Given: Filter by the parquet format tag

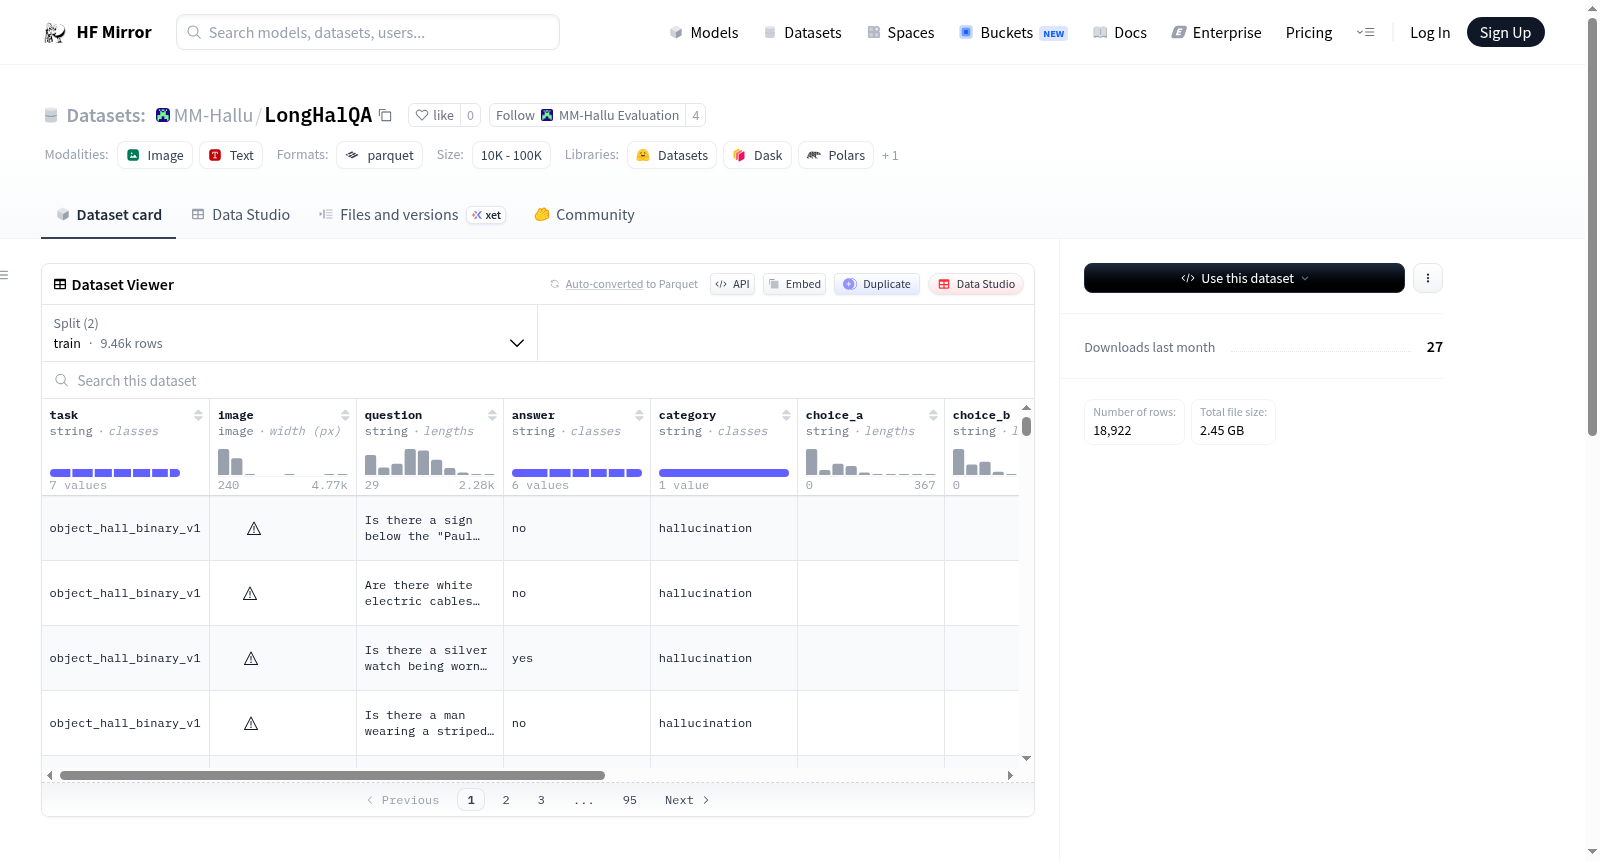Looking at the screenshot, I should click(x=379, y=155).
